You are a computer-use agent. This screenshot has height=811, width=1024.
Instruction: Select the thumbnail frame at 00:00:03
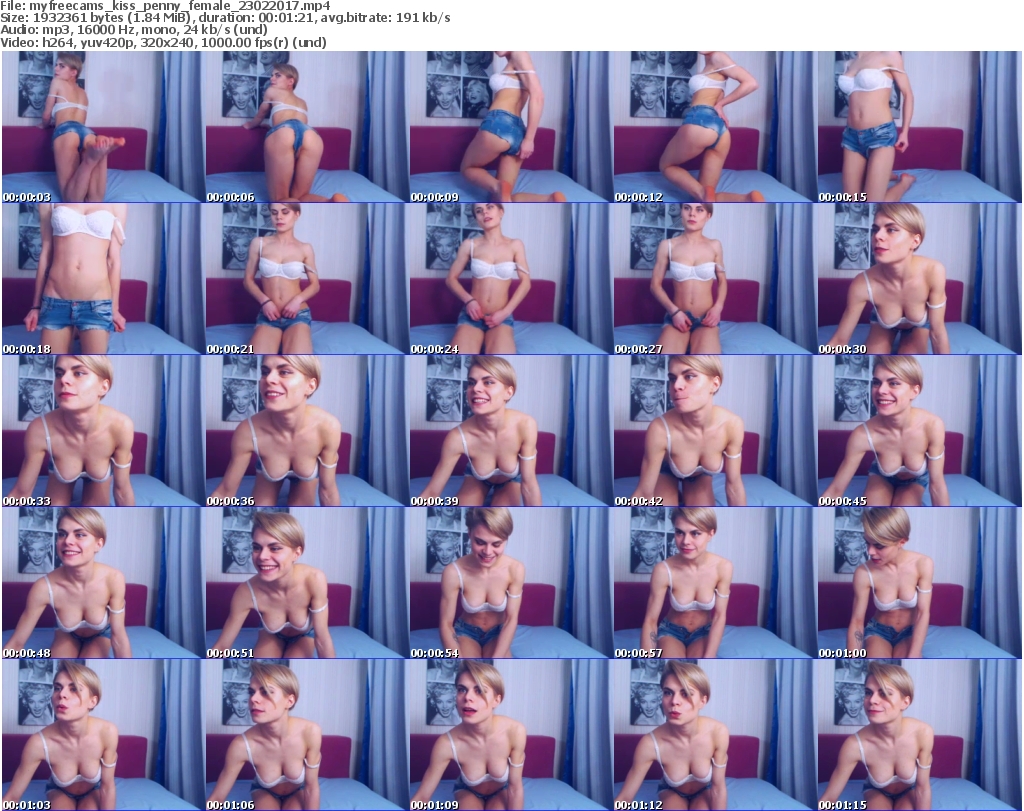pos(102,127)
